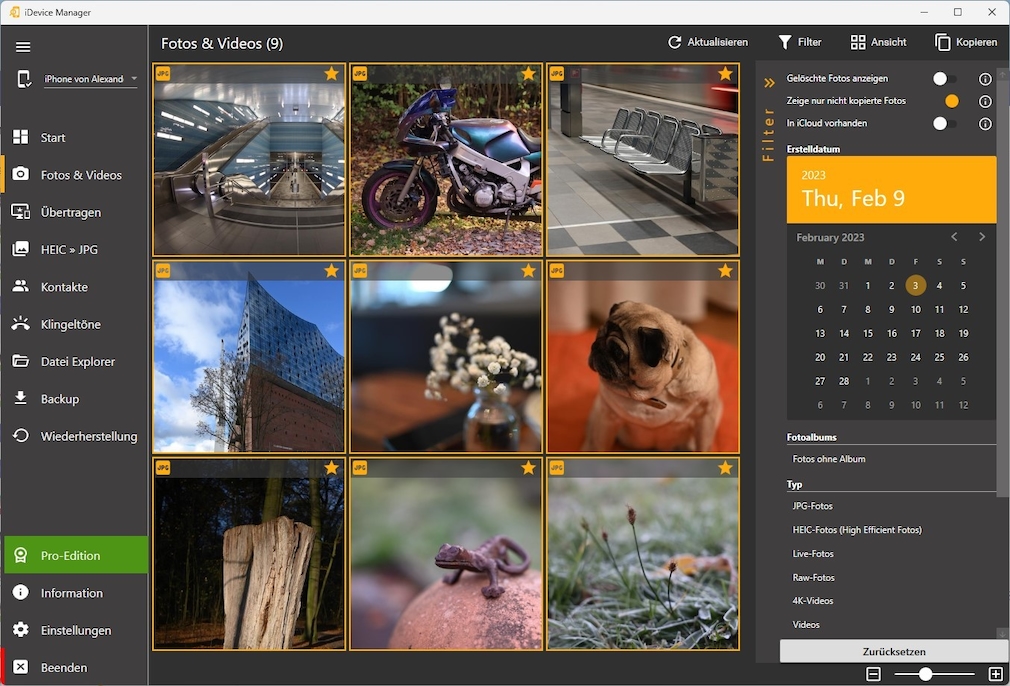The height and width of the screenshot is (686, 1010).
Task: Toggle the star on the tree stump photo
Action: coord(332,468)
